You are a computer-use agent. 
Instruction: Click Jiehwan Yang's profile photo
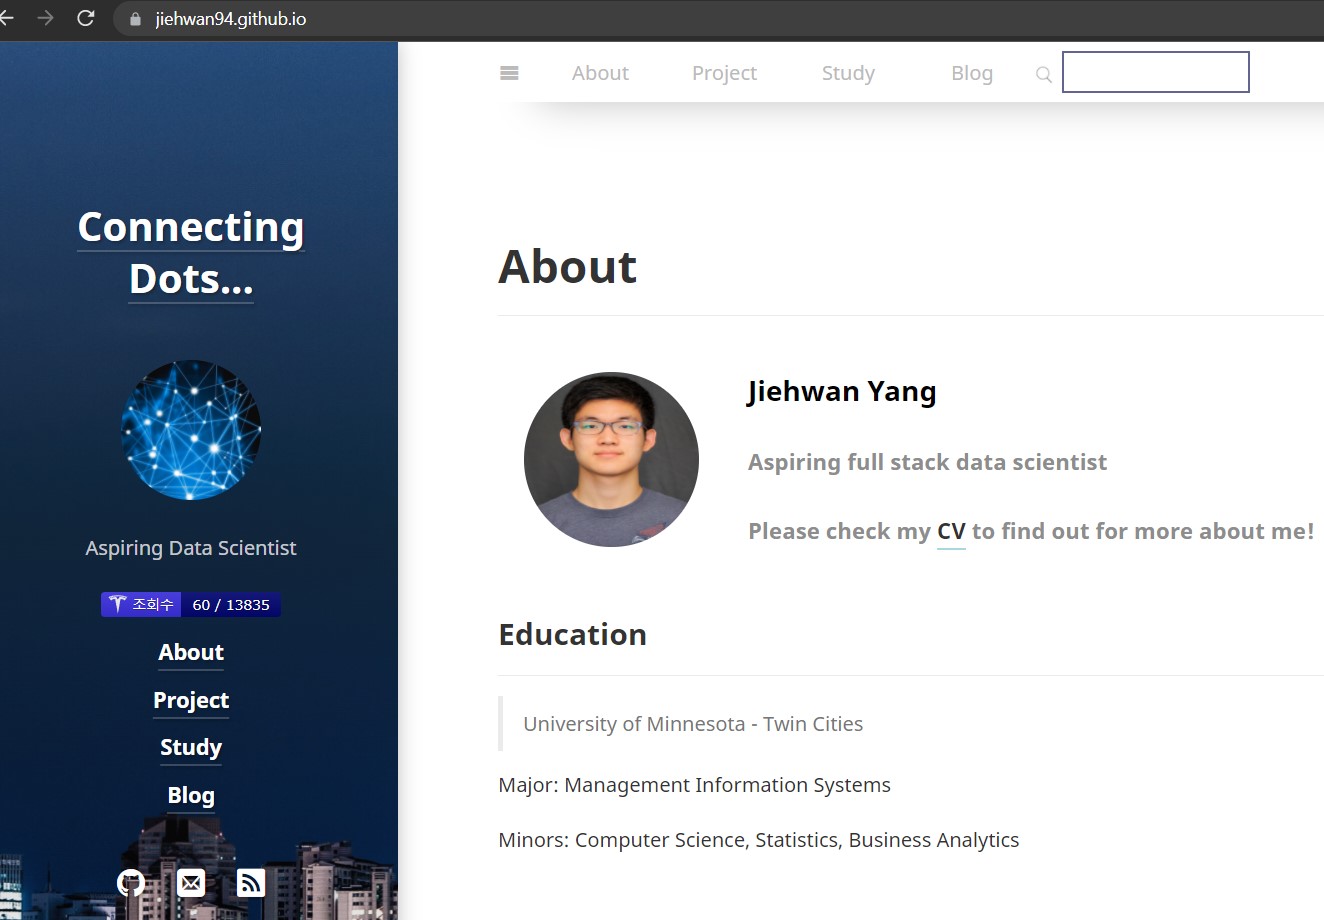click(x=611, y=459)
